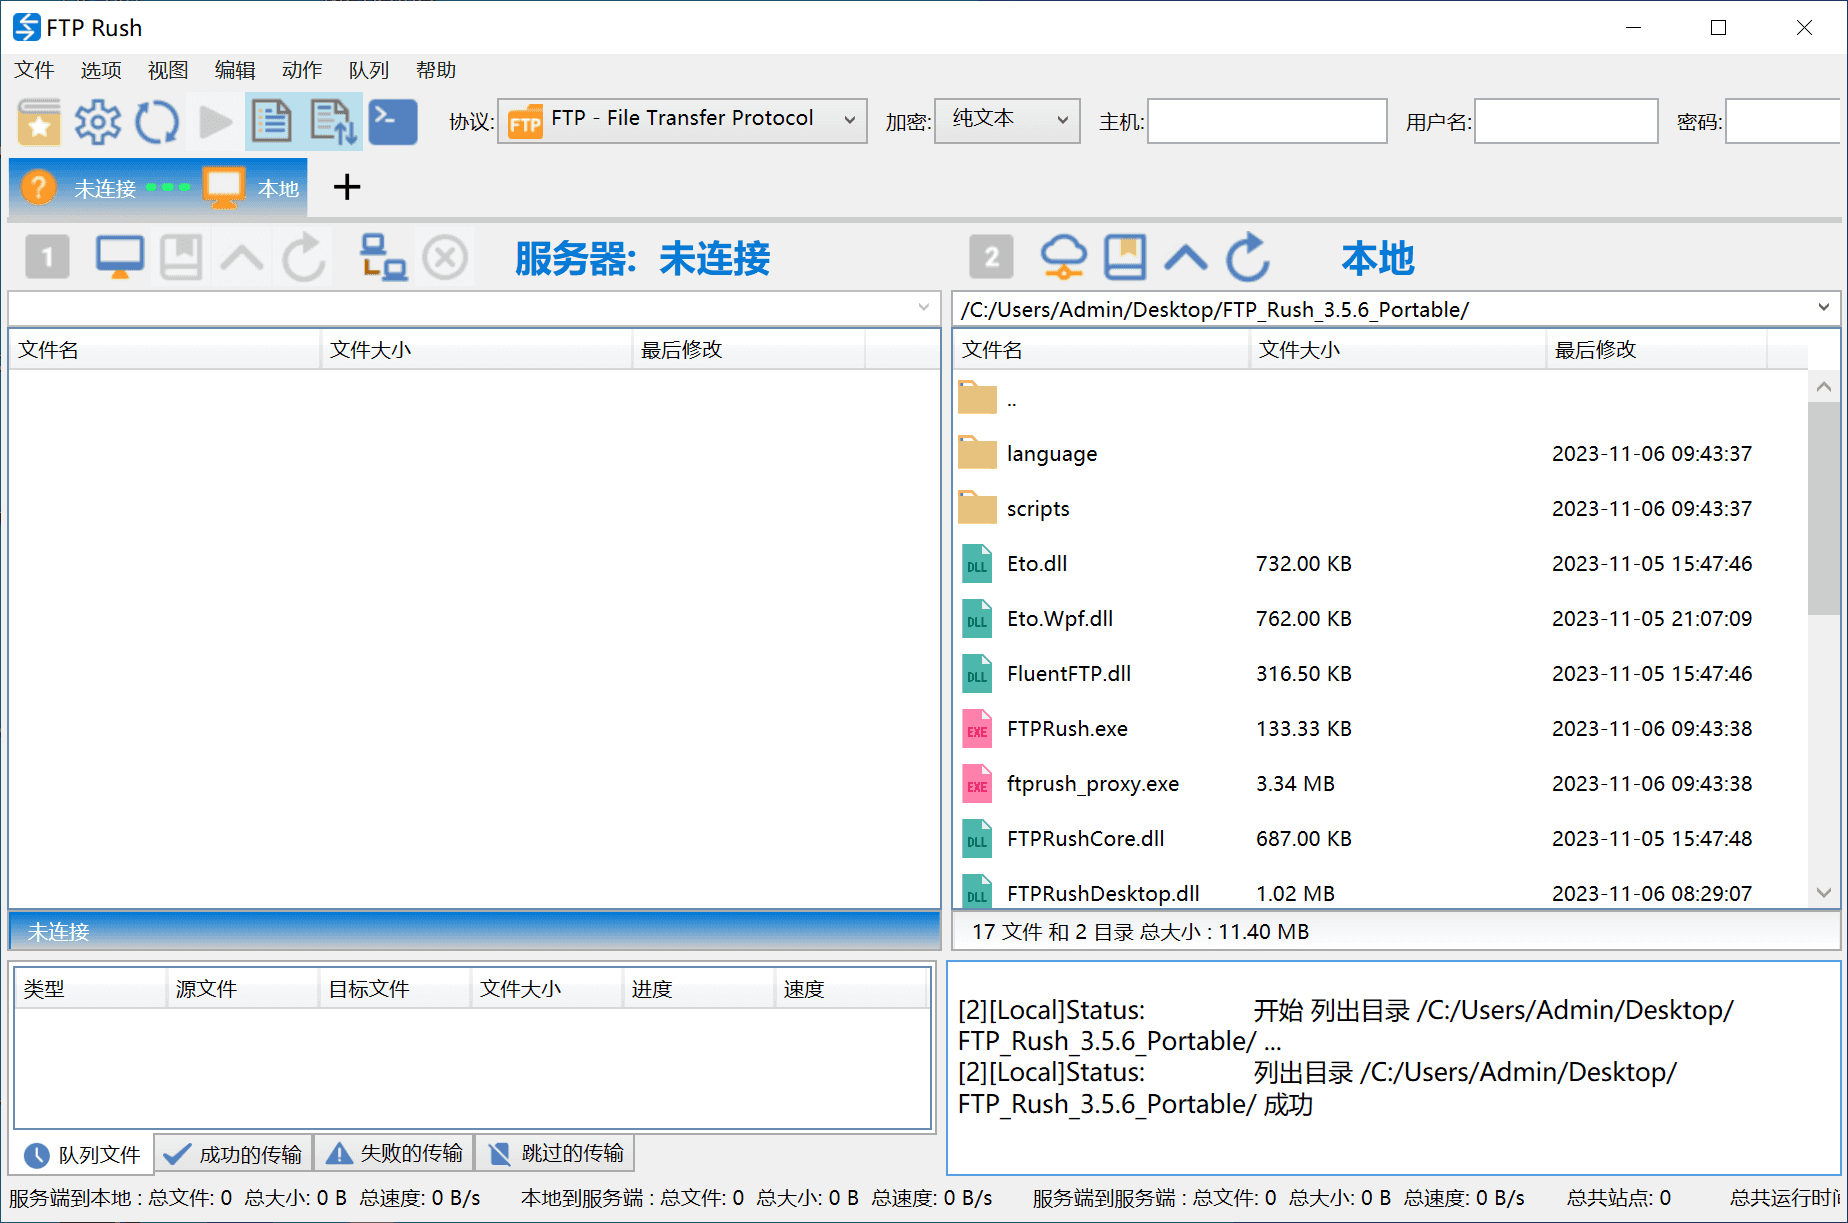This screenshot has height=1223, width=1848.
Task: Open the 选项 menu
Action: [x=101, y=70]
